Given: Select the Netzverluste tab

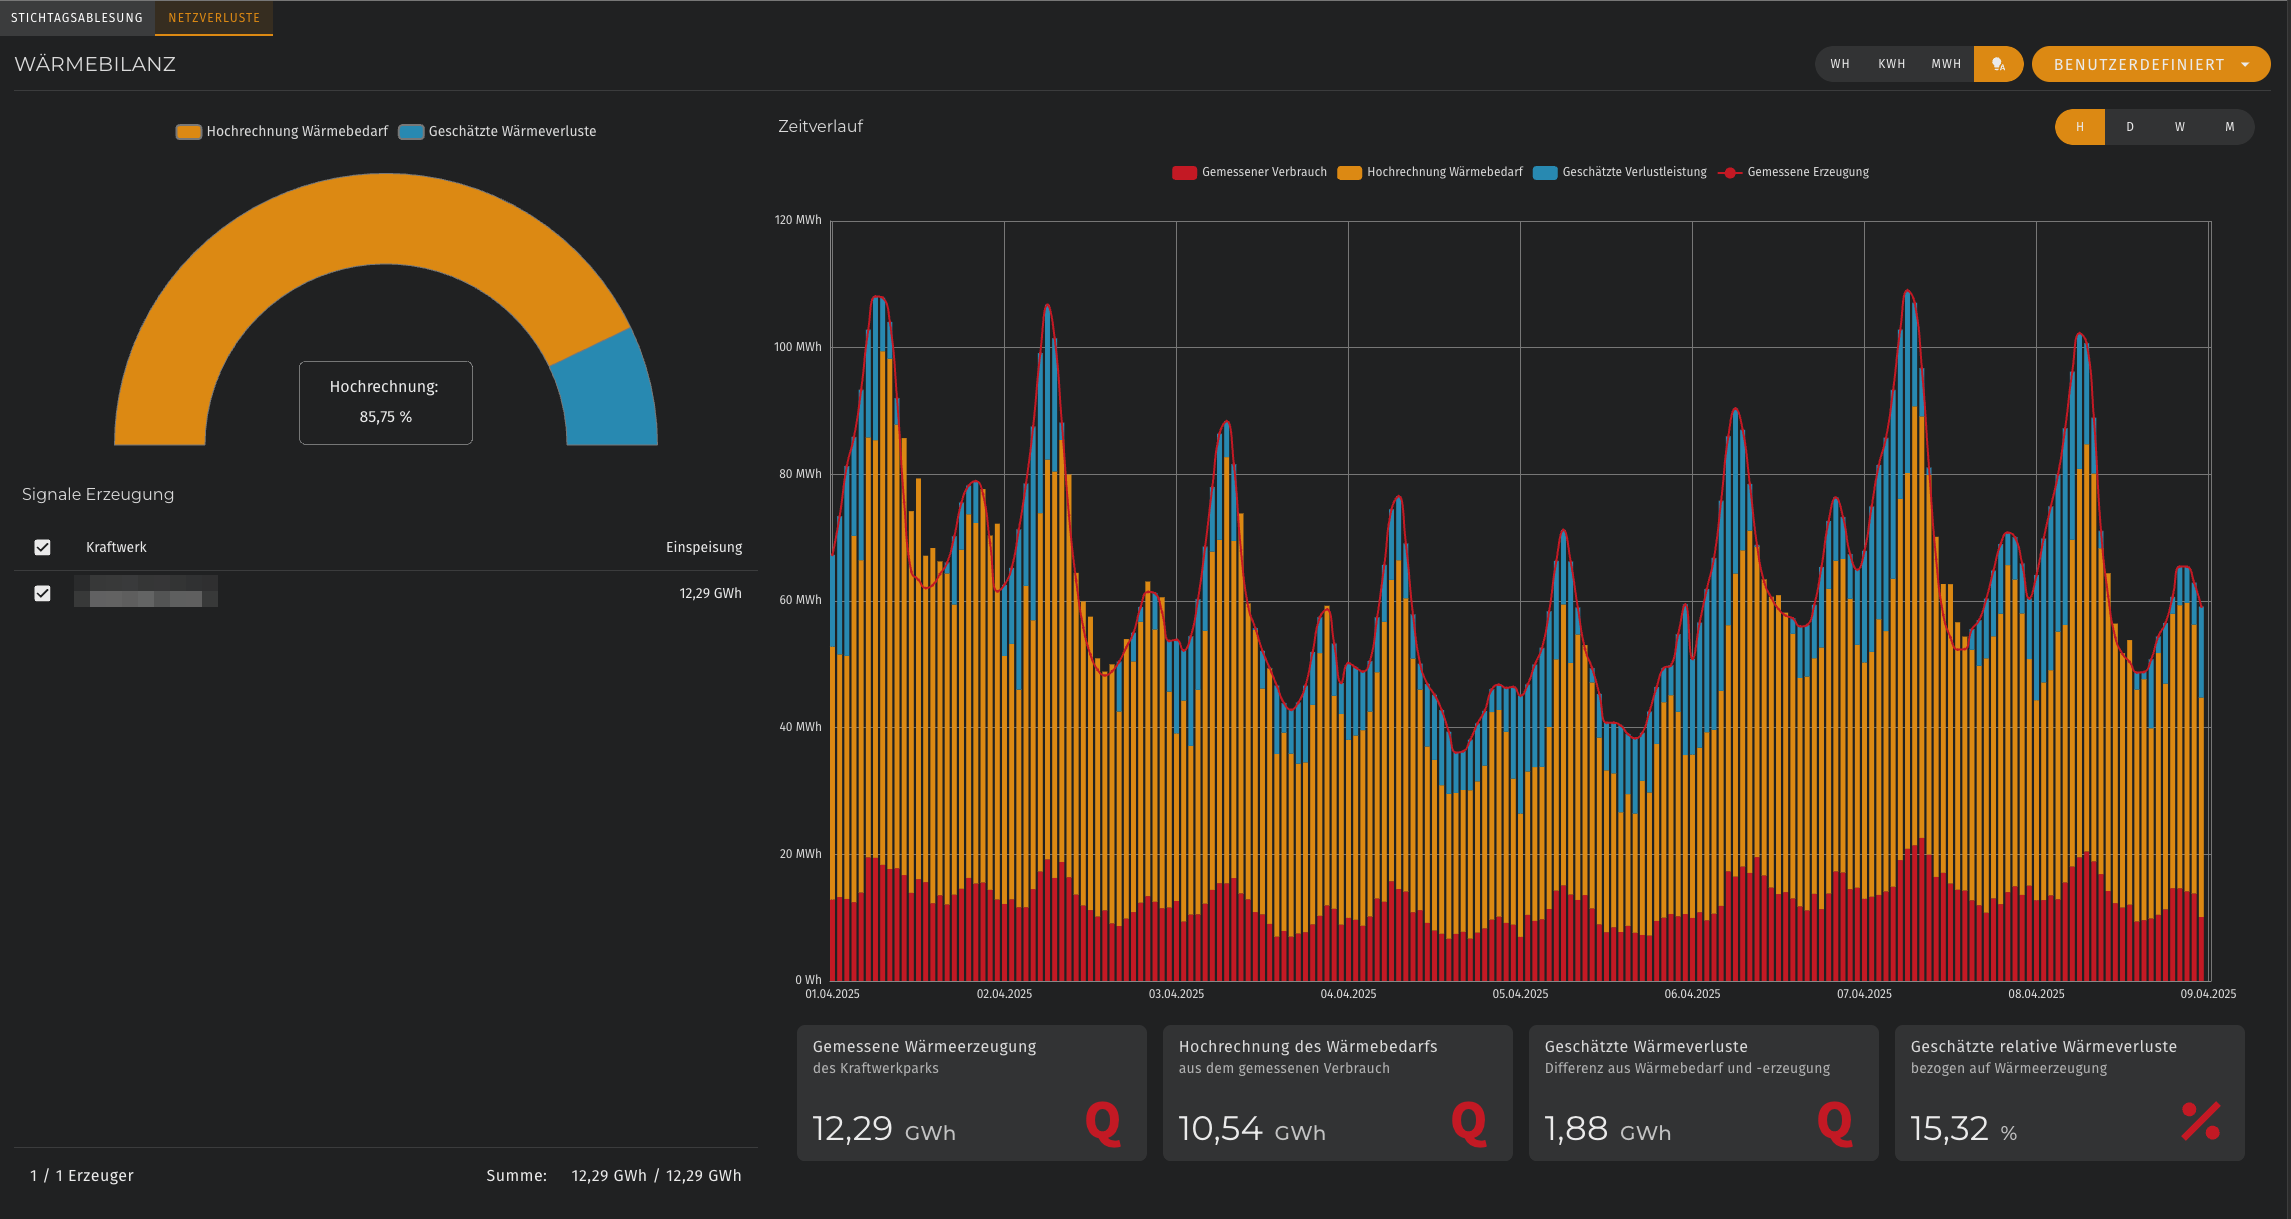Looking at the screenshot, I should [x=214, y=18].
